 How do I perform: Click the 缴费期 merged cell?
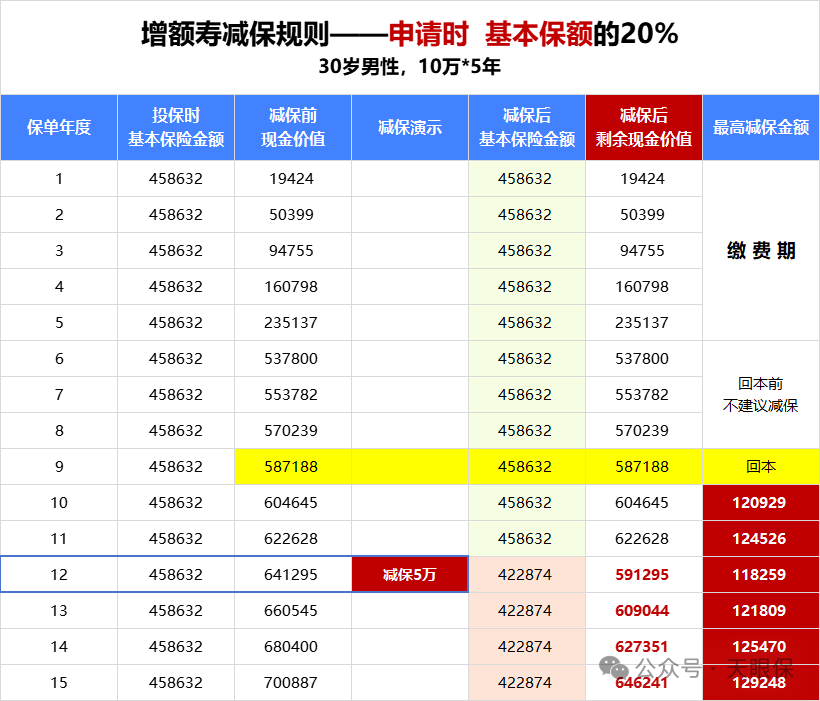click(761, 251)
